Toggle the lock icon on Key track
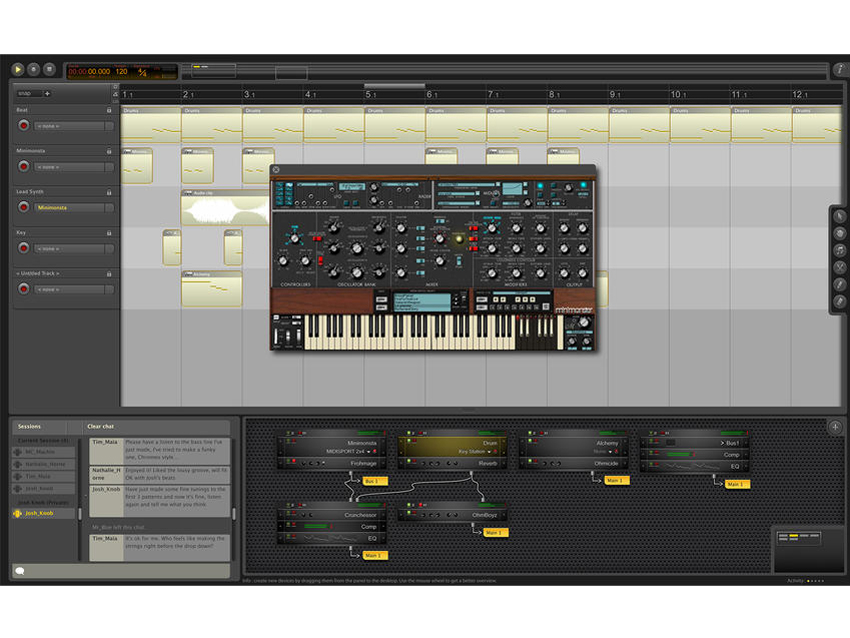The width and height of the screenshot is (850, 638). 109,233
